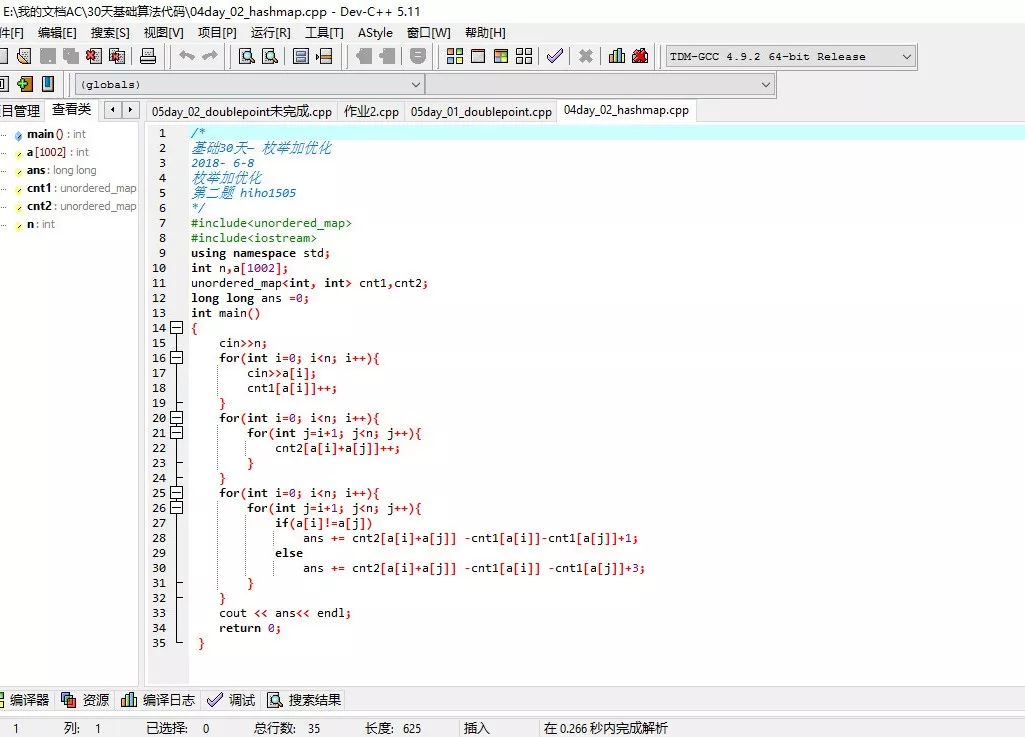1025x737 pixels.
Task: Click the Print toolbar icon
Action: click(148, 56)
